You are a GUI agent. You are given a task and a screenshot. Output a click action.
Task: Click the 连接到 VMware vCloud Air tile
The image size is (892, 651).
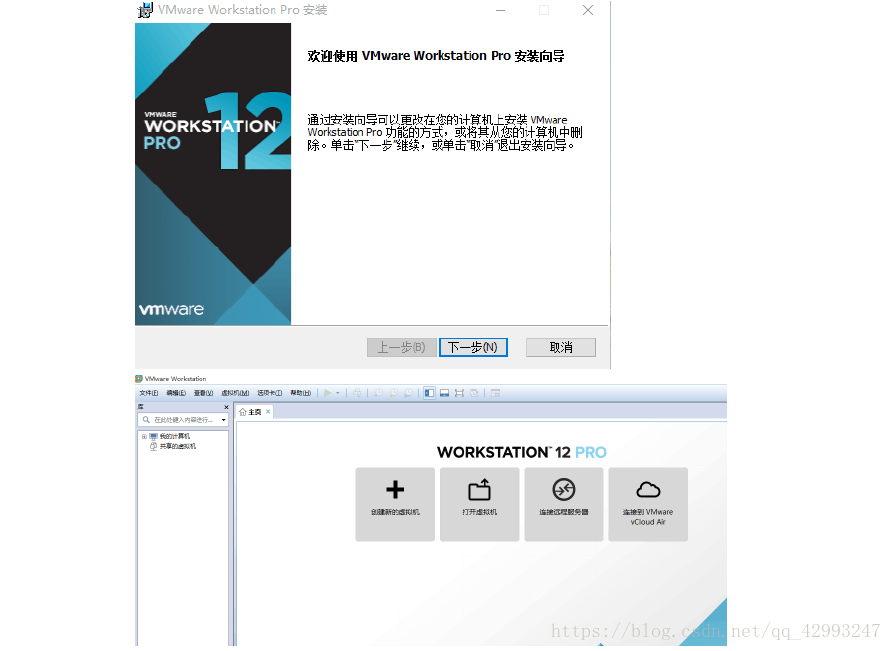pyautogui.click(x=648, y=504)
